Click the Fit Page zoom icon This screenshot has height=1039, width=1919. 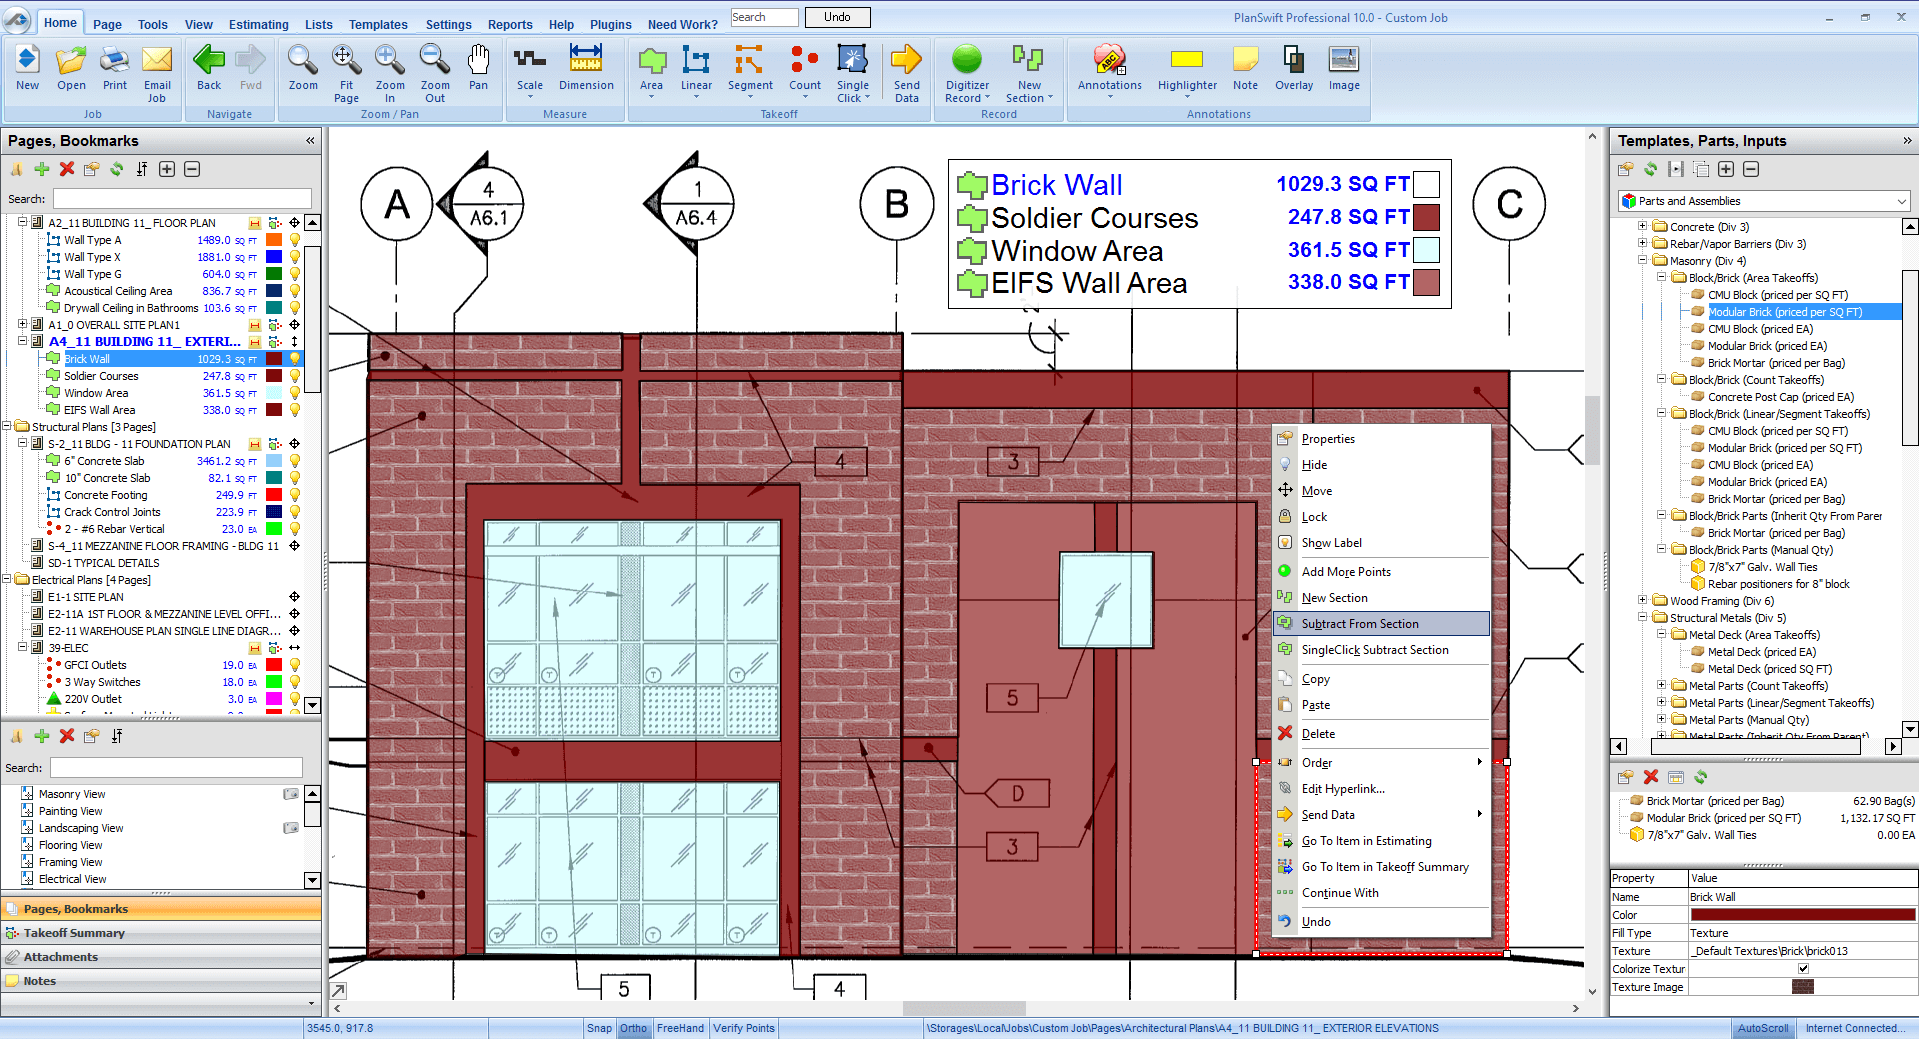[x=346, y=67]
